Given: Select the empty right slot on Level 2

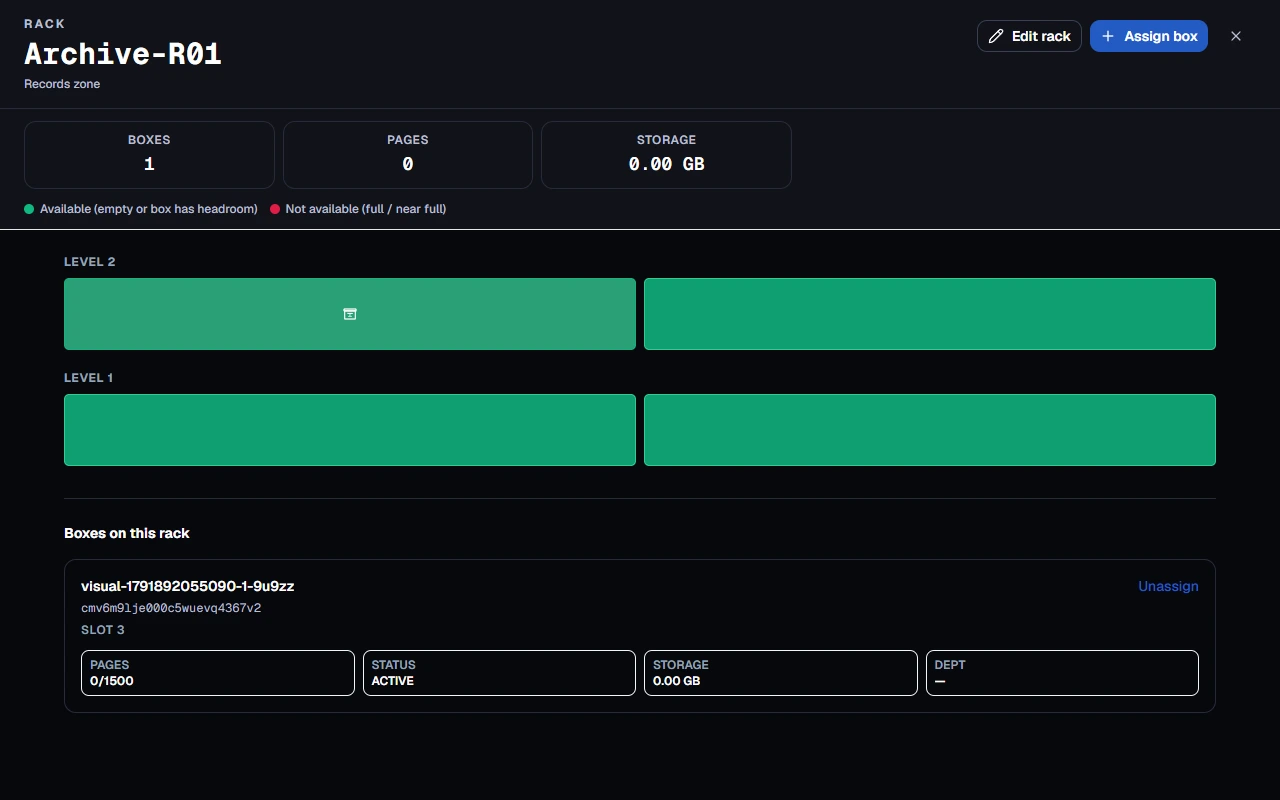Looking at the screenshot, I should [x=930, y=314].
